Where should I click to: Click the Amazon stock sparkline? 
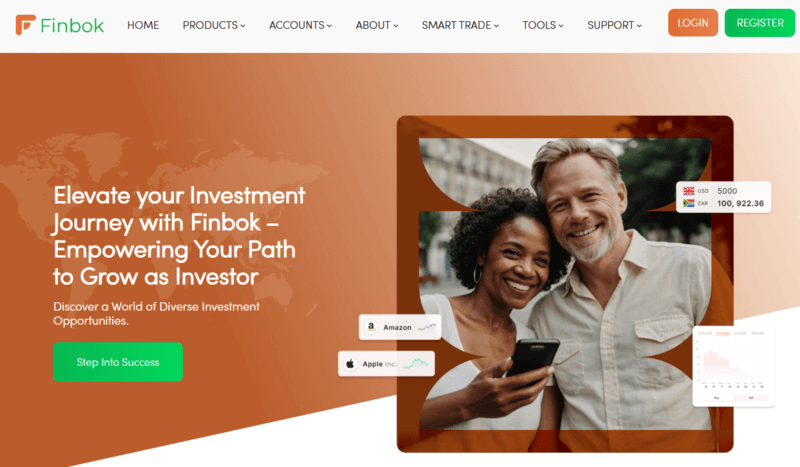(x=427, y=327)
